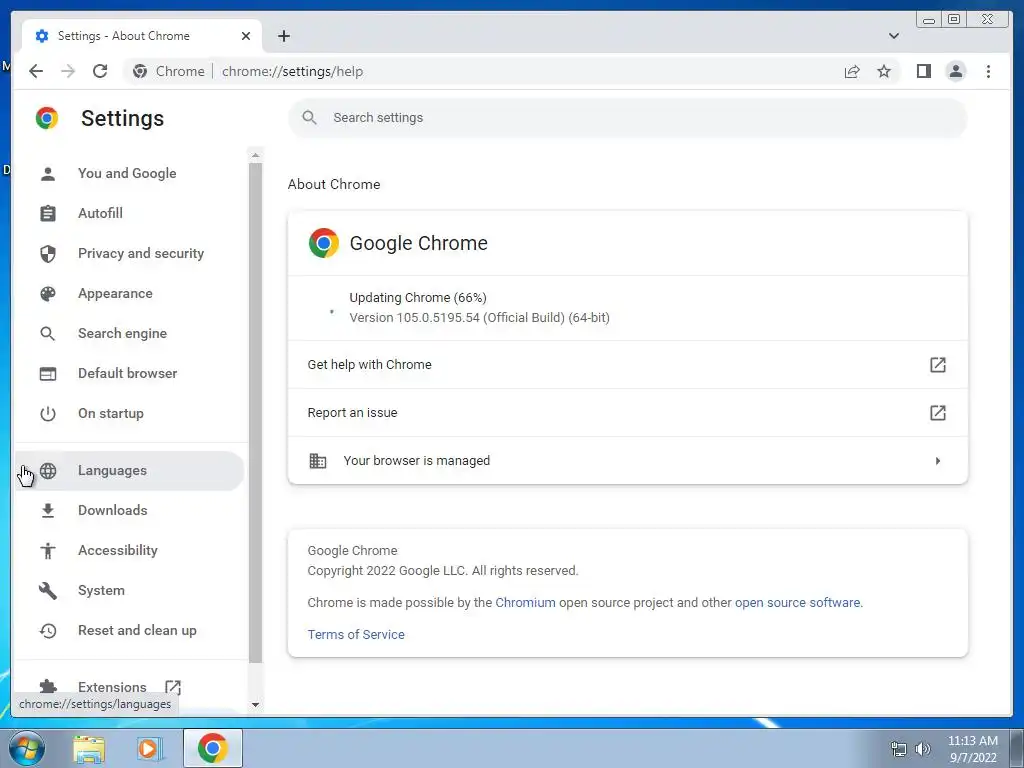The height and width of the screenshot is (768, 1024).
Task: Click the globe icon beside Languages
Action: (48, 471)
